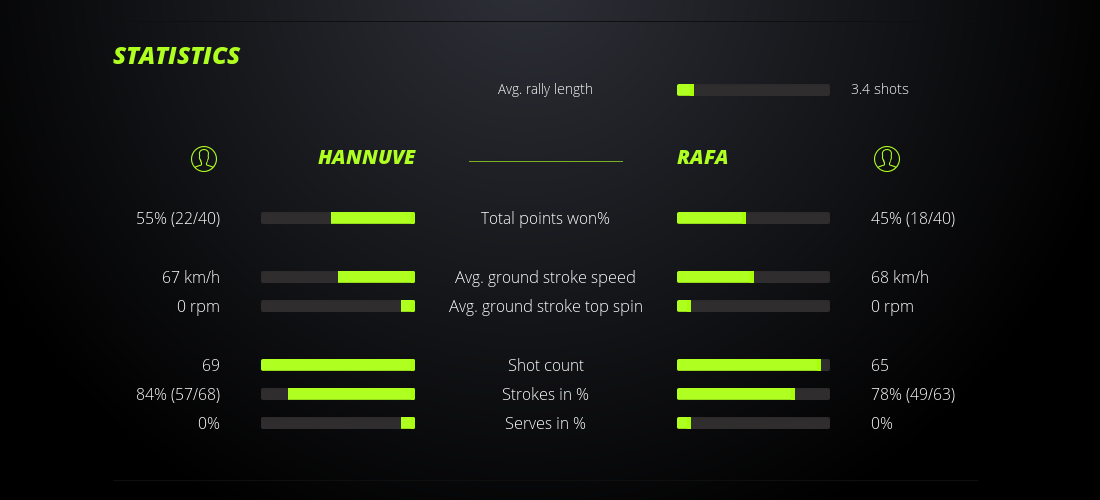This screenshot has height=500, width=1100.
Task: Click Rafa's total points won bar
Action: tap(753, 218)
